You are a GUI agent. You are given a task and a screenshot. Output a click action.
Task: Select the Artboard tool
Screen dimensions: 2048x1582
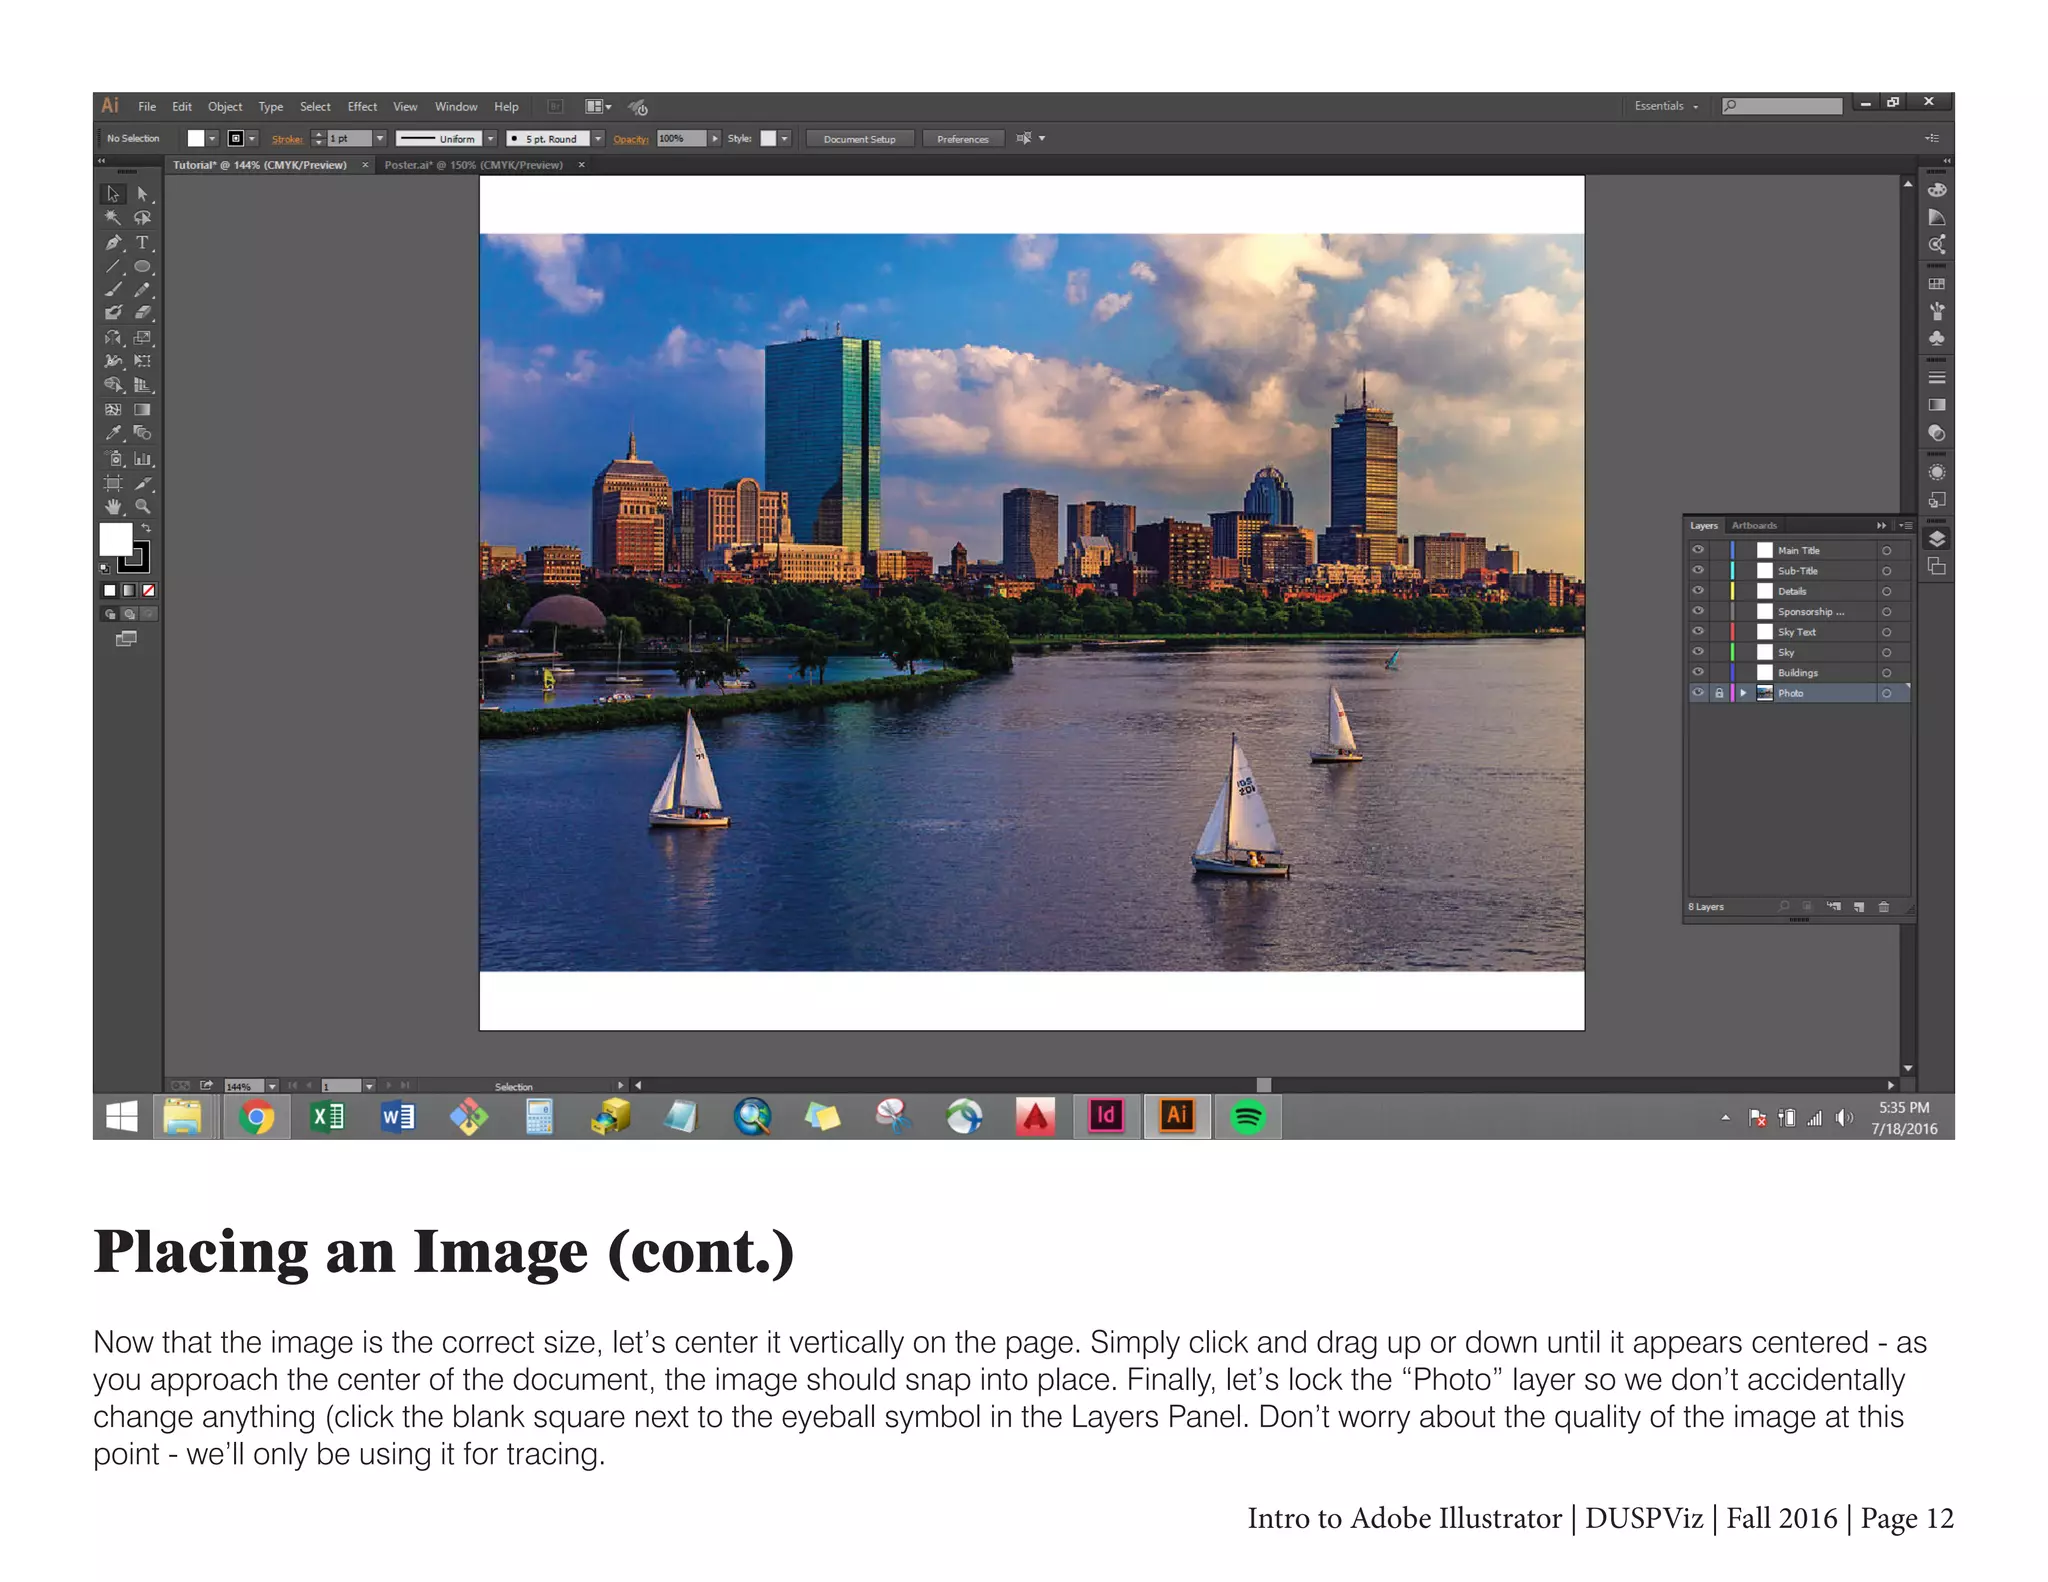coord(113,483)
